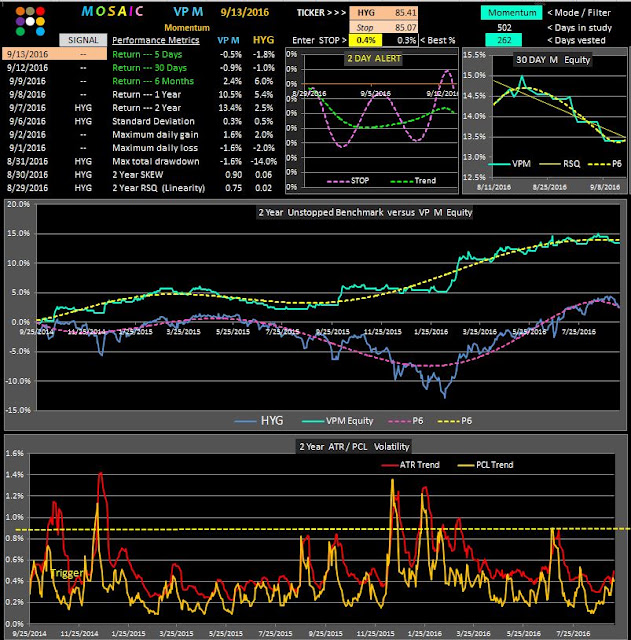631x640 pixels.
Task: Click the HYG signal for 8/31/2016
Action: [83, 161]
